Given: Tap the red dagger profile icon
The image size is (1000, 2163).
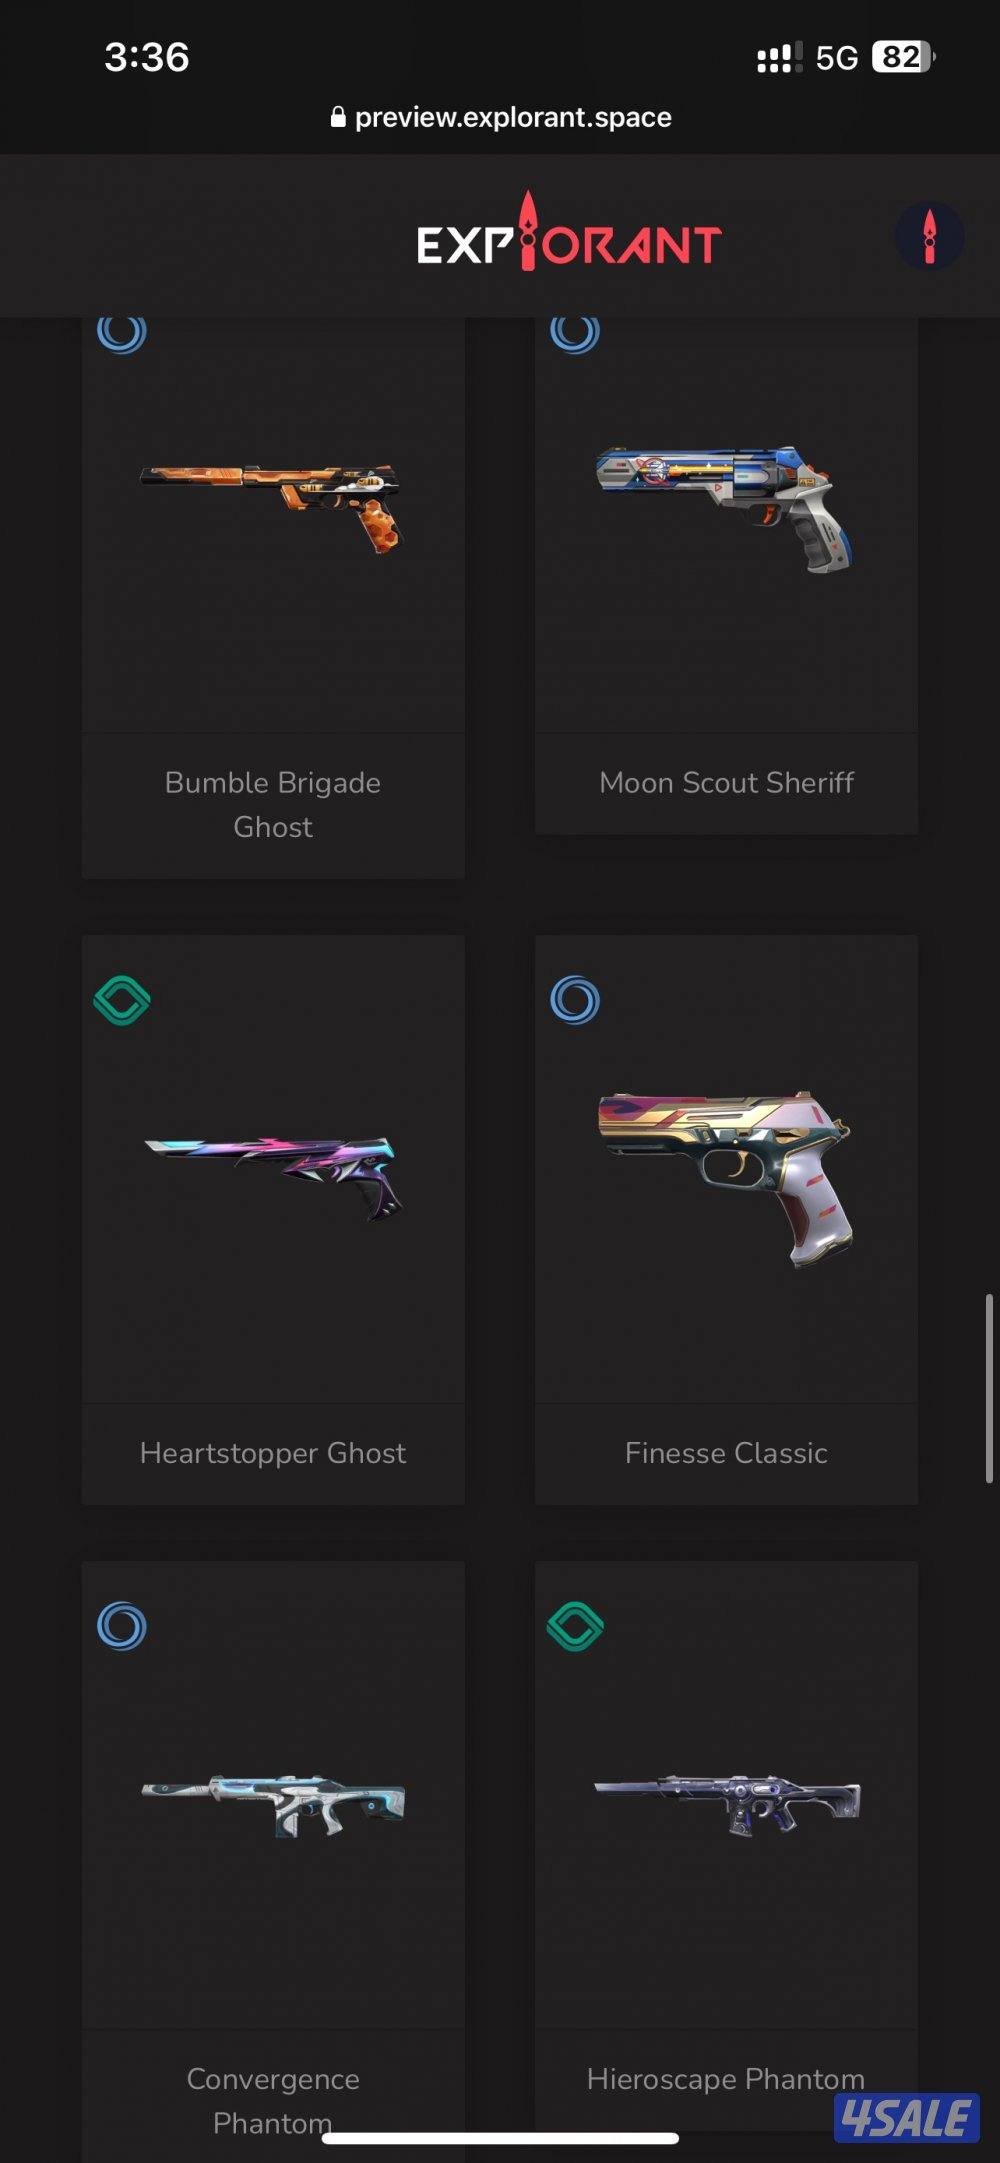Looking at the screenshot, I should 929,236.
